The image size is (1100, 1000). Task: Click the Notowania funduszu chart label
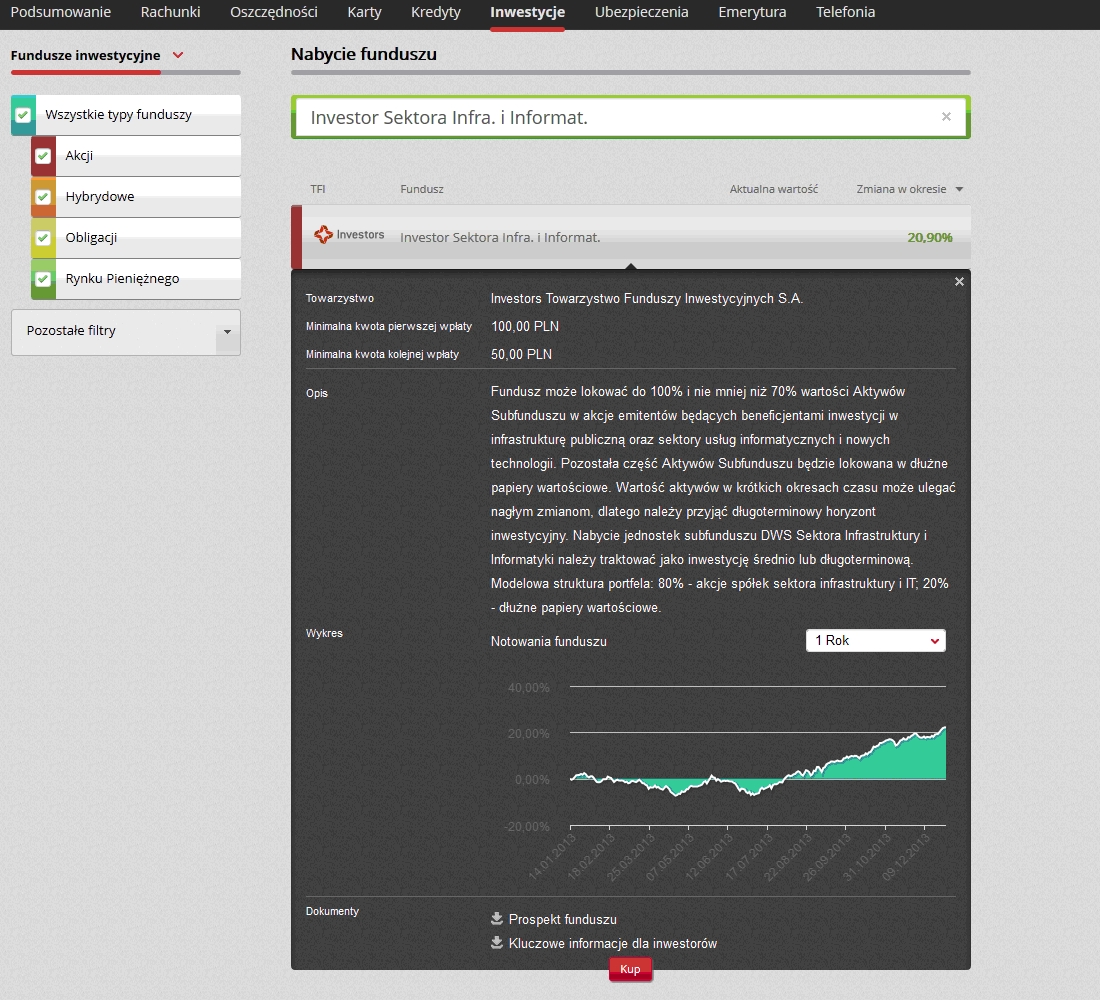point(549,641)
